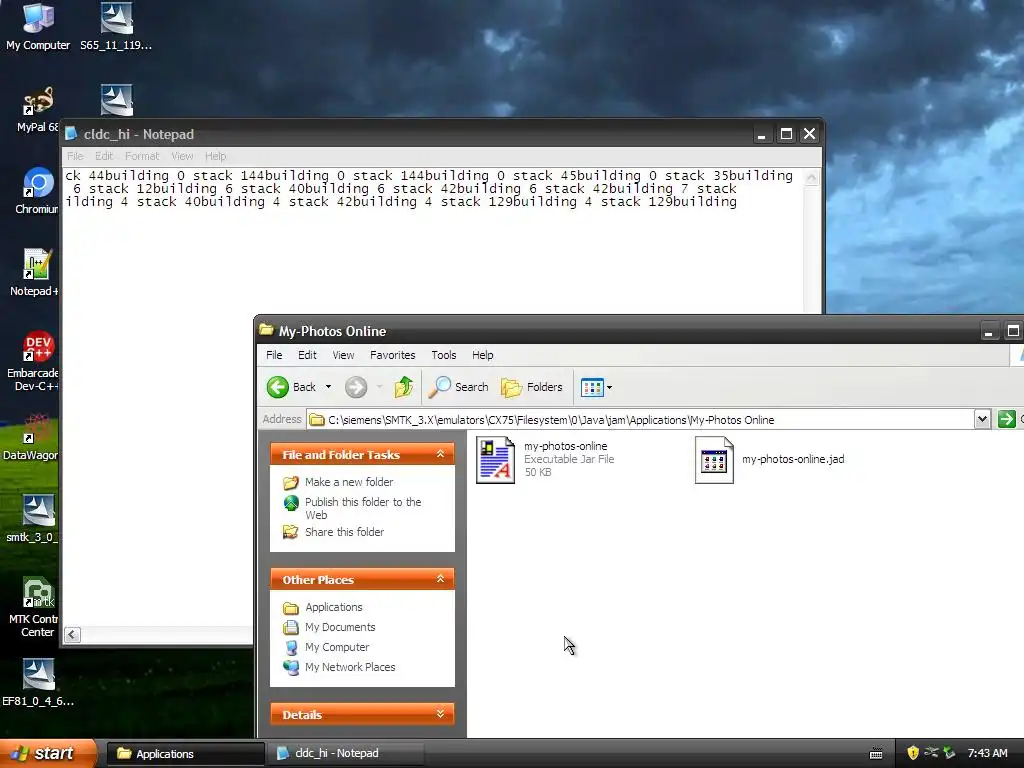Switch to cldc_hi - Notepad taskbar button
1024x768 pixels.
[346, 754]
